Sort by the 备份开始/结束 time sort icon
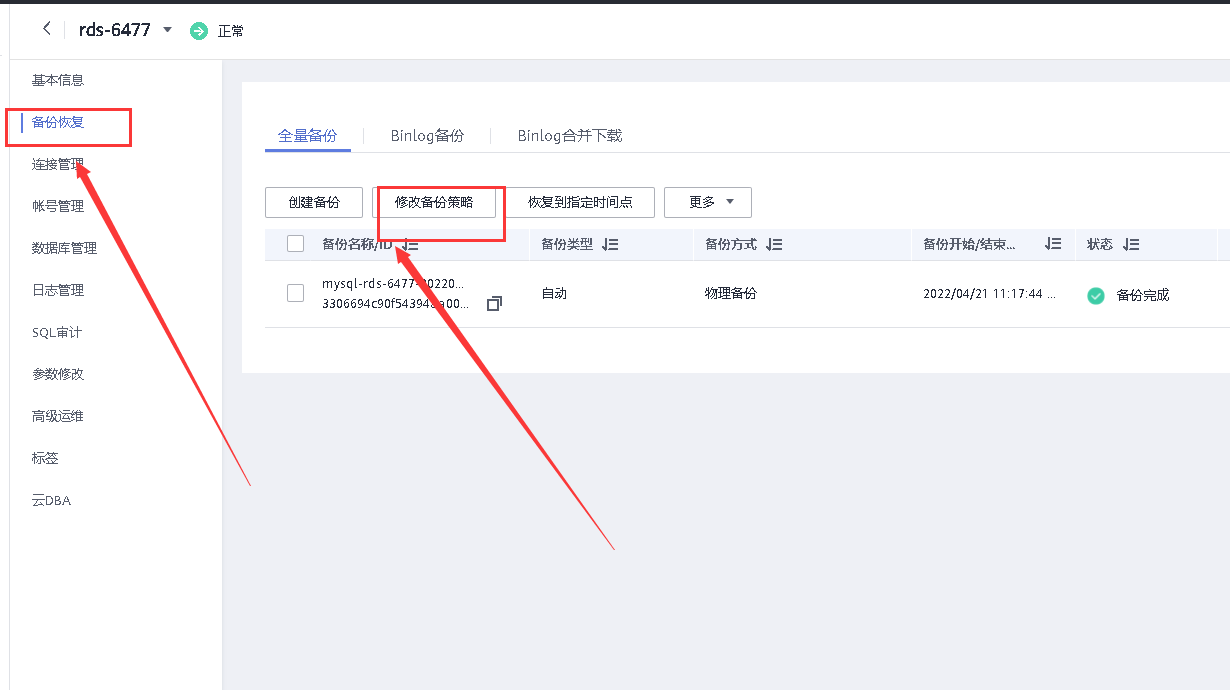Screen dimensions: 1230x690 [x=1053, y=244]
